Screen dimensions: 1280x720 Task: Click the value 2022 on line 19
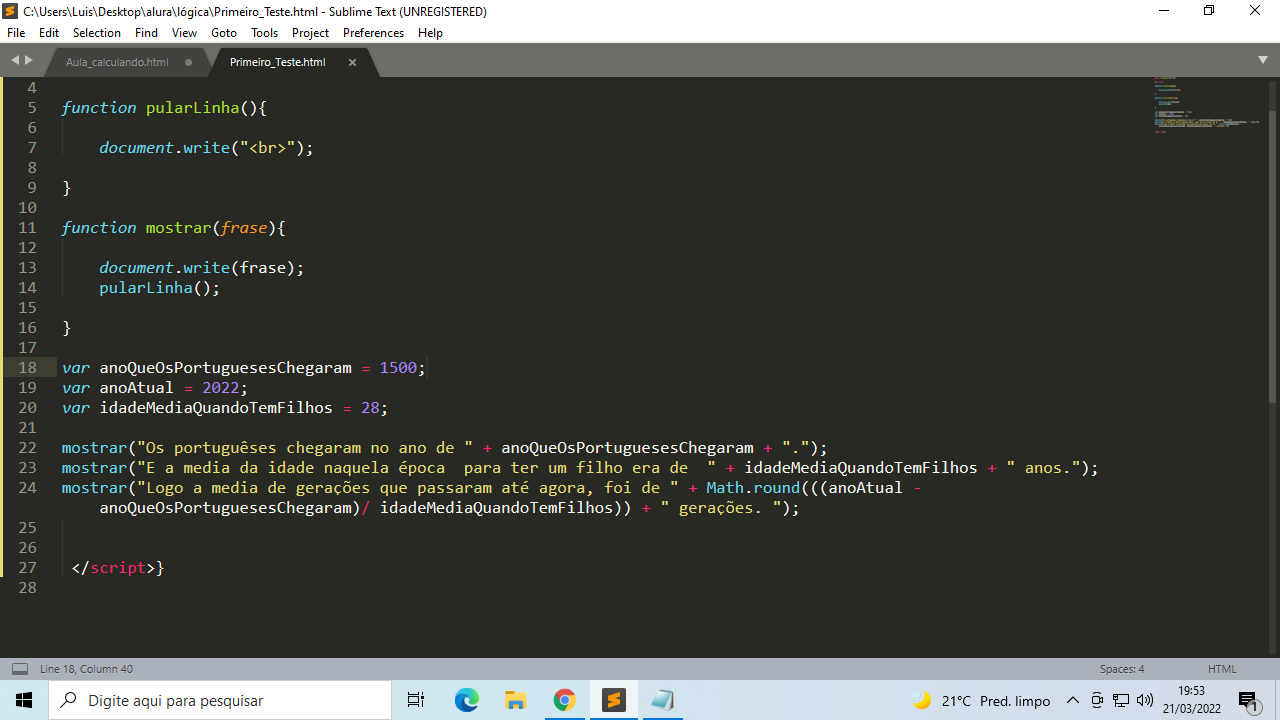tap(221, 387)
